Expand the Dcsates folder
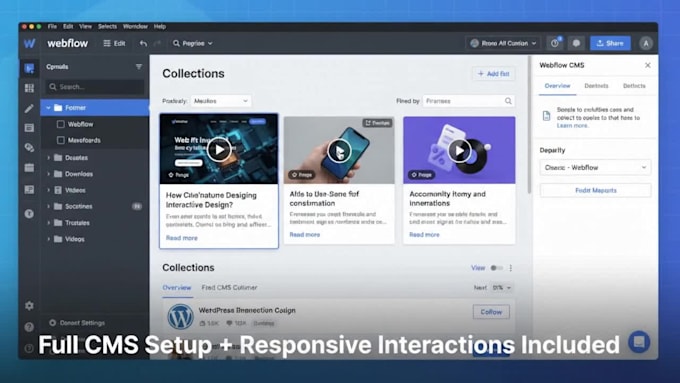Viewport: 680px width, 383px height. 48,158
